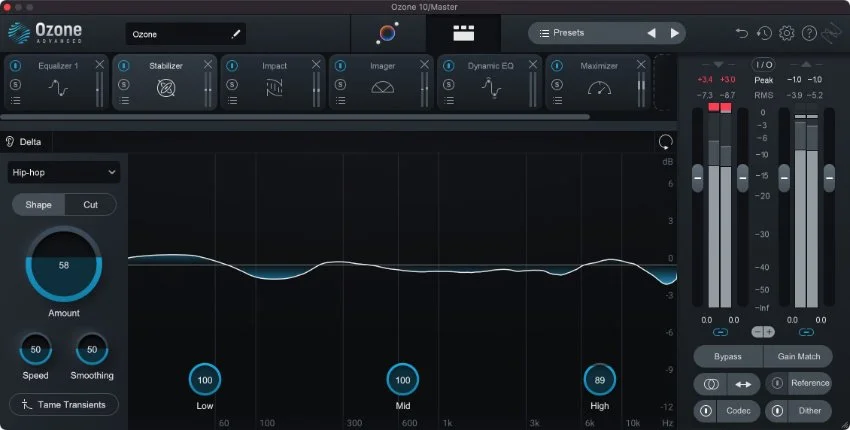850x430 pixels.
Task: Click the Amount knob set to 58
Action: pos(64,264)
